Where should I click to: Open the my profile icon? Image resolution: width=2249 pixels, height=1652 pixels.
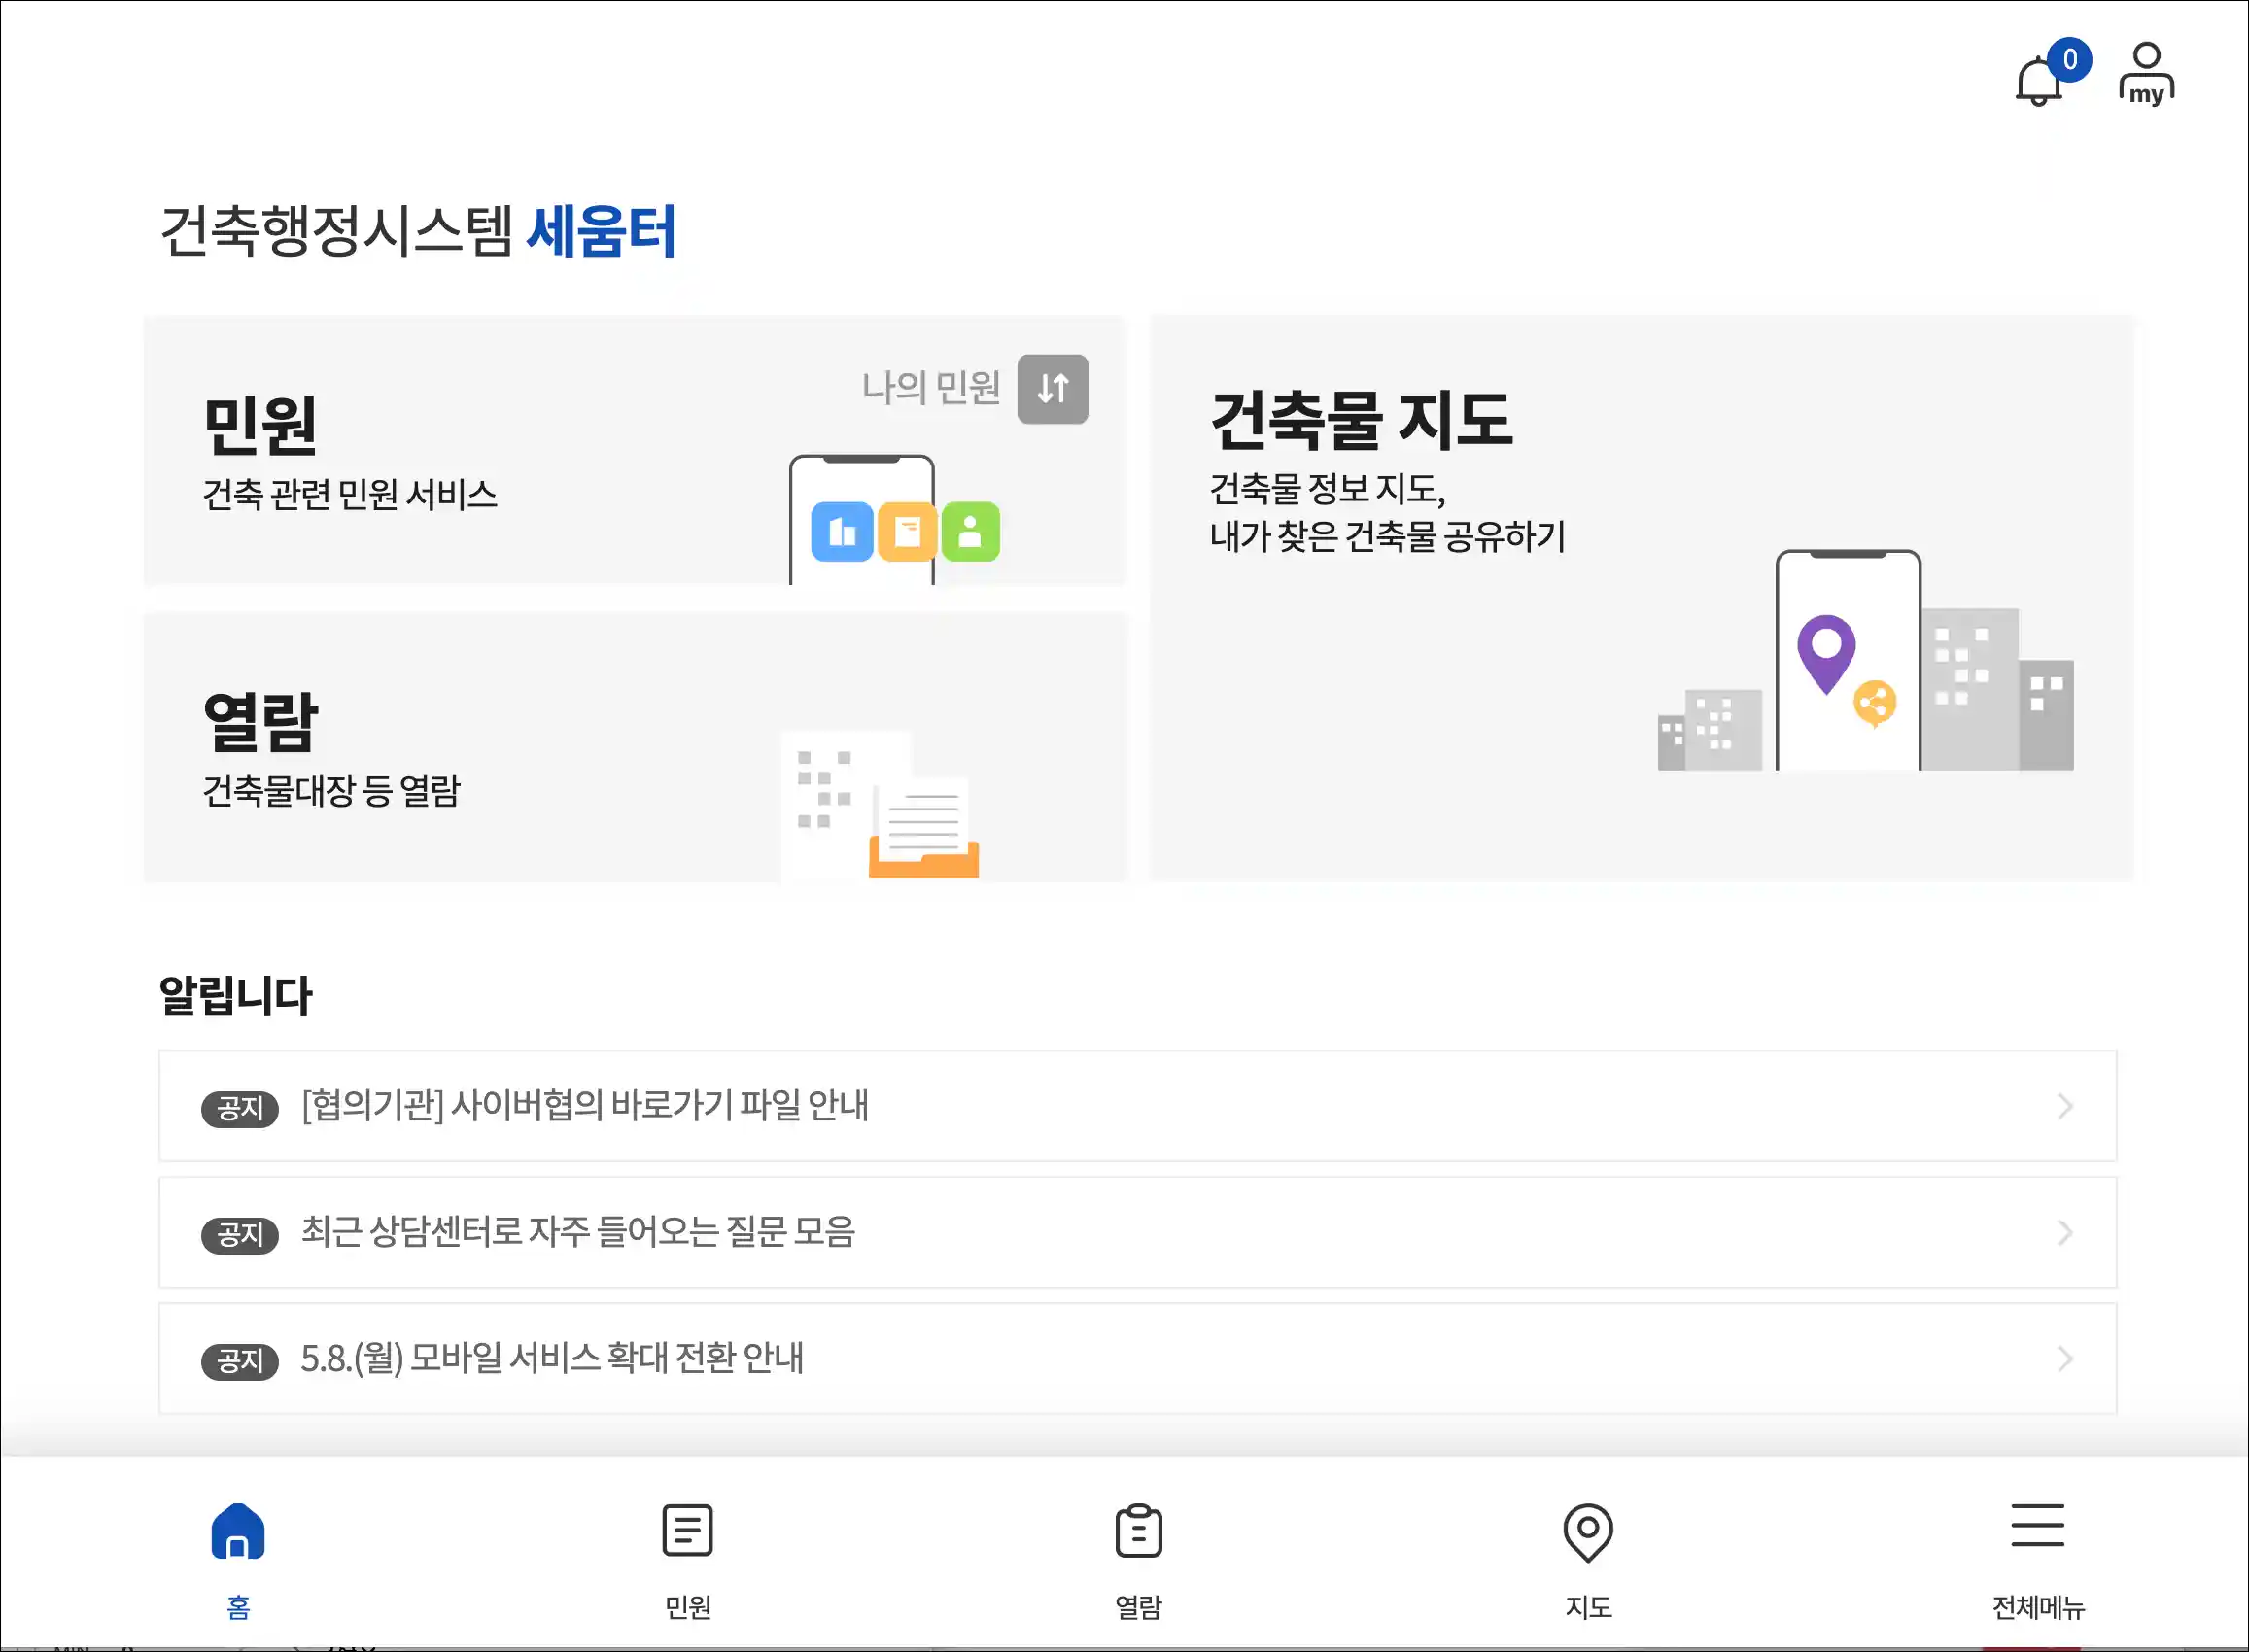click(x=2146, y=73)
